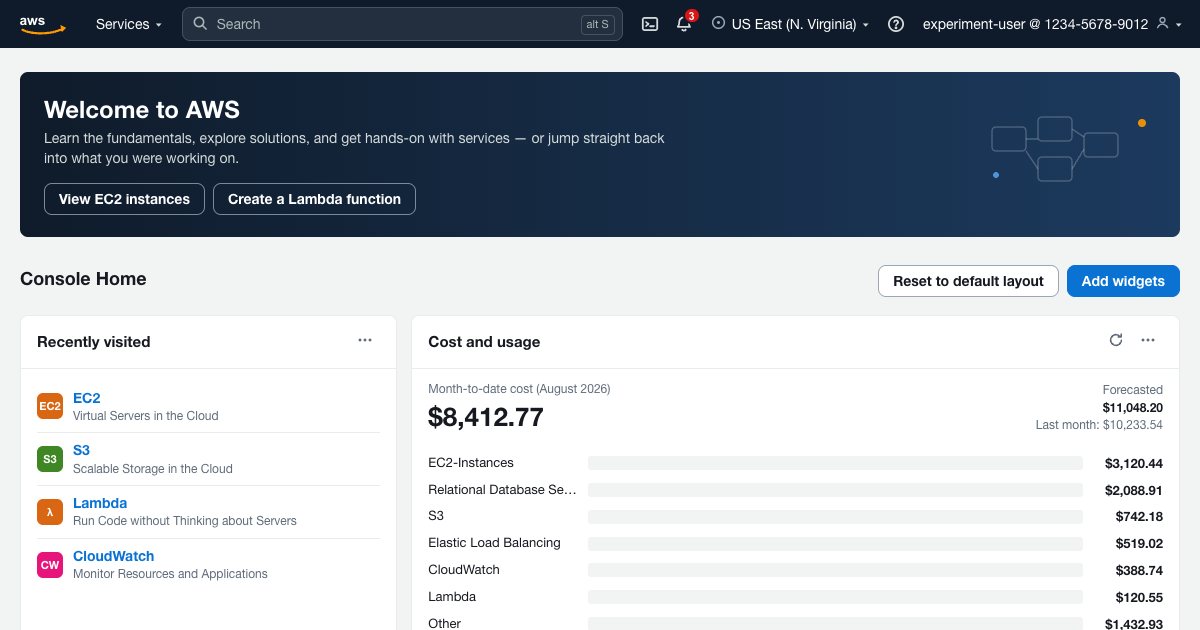This screenshot has height=630, width=1200.
Task: Click Create a Lambda function button
Action: [314, 199]
